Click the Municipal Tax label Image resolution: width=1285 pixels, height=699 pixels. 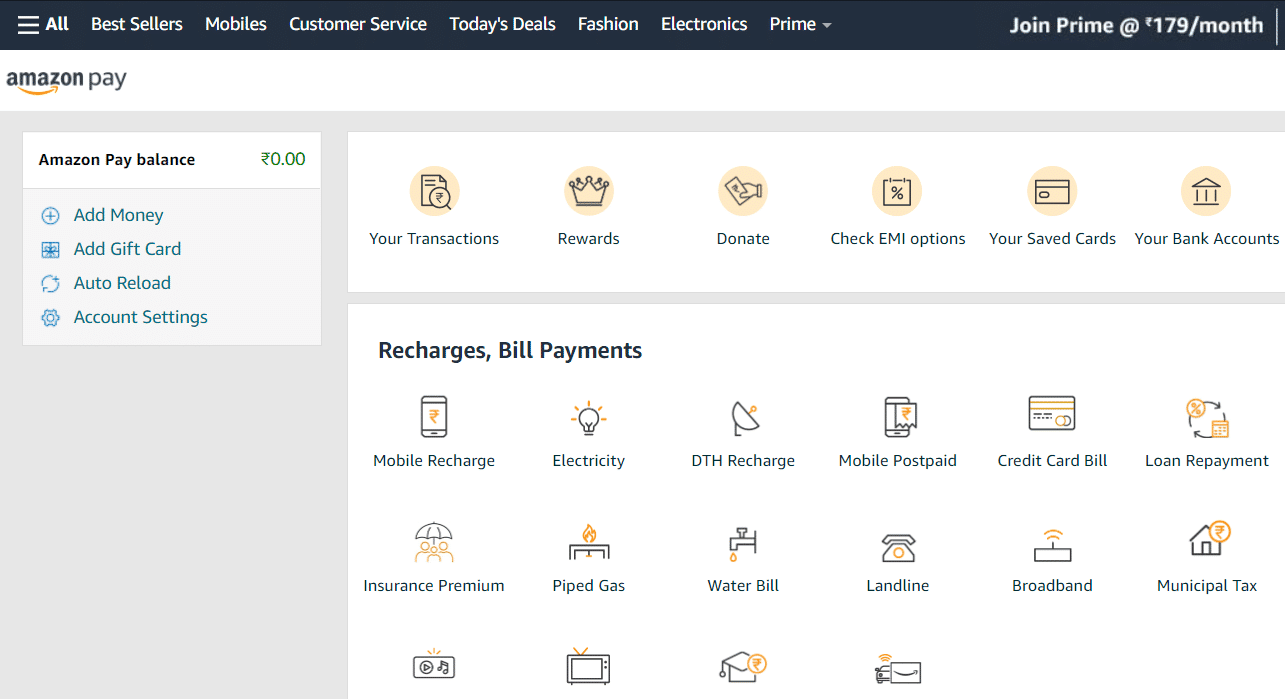click(1207, 586)
